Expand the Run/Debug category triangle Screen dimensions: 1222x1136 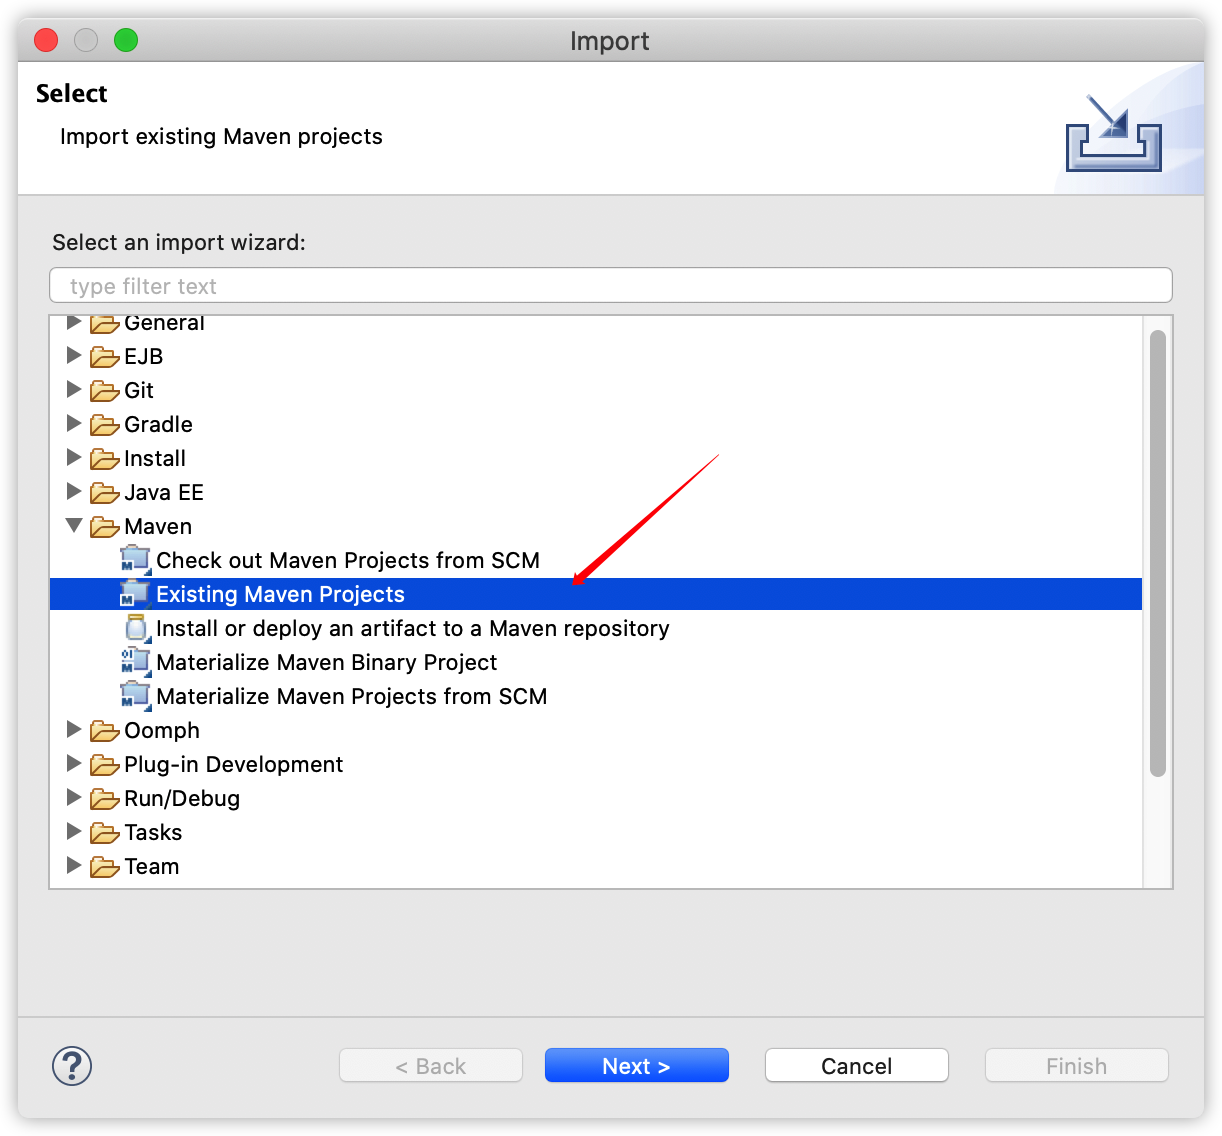click(73, 797)
